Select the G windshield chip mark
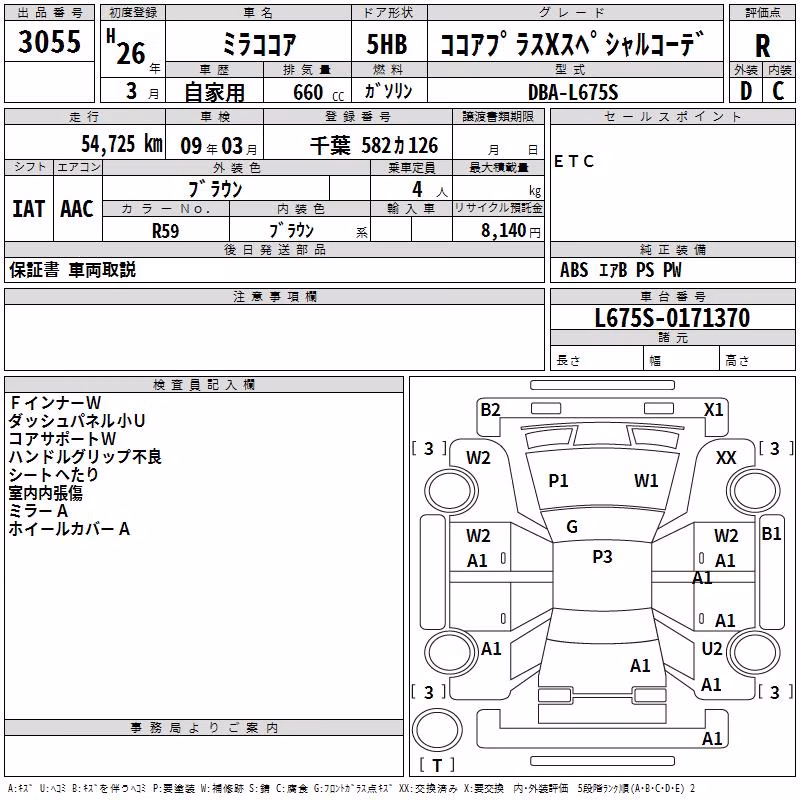This screenshot has height=800, width=800. click(572, 527)
